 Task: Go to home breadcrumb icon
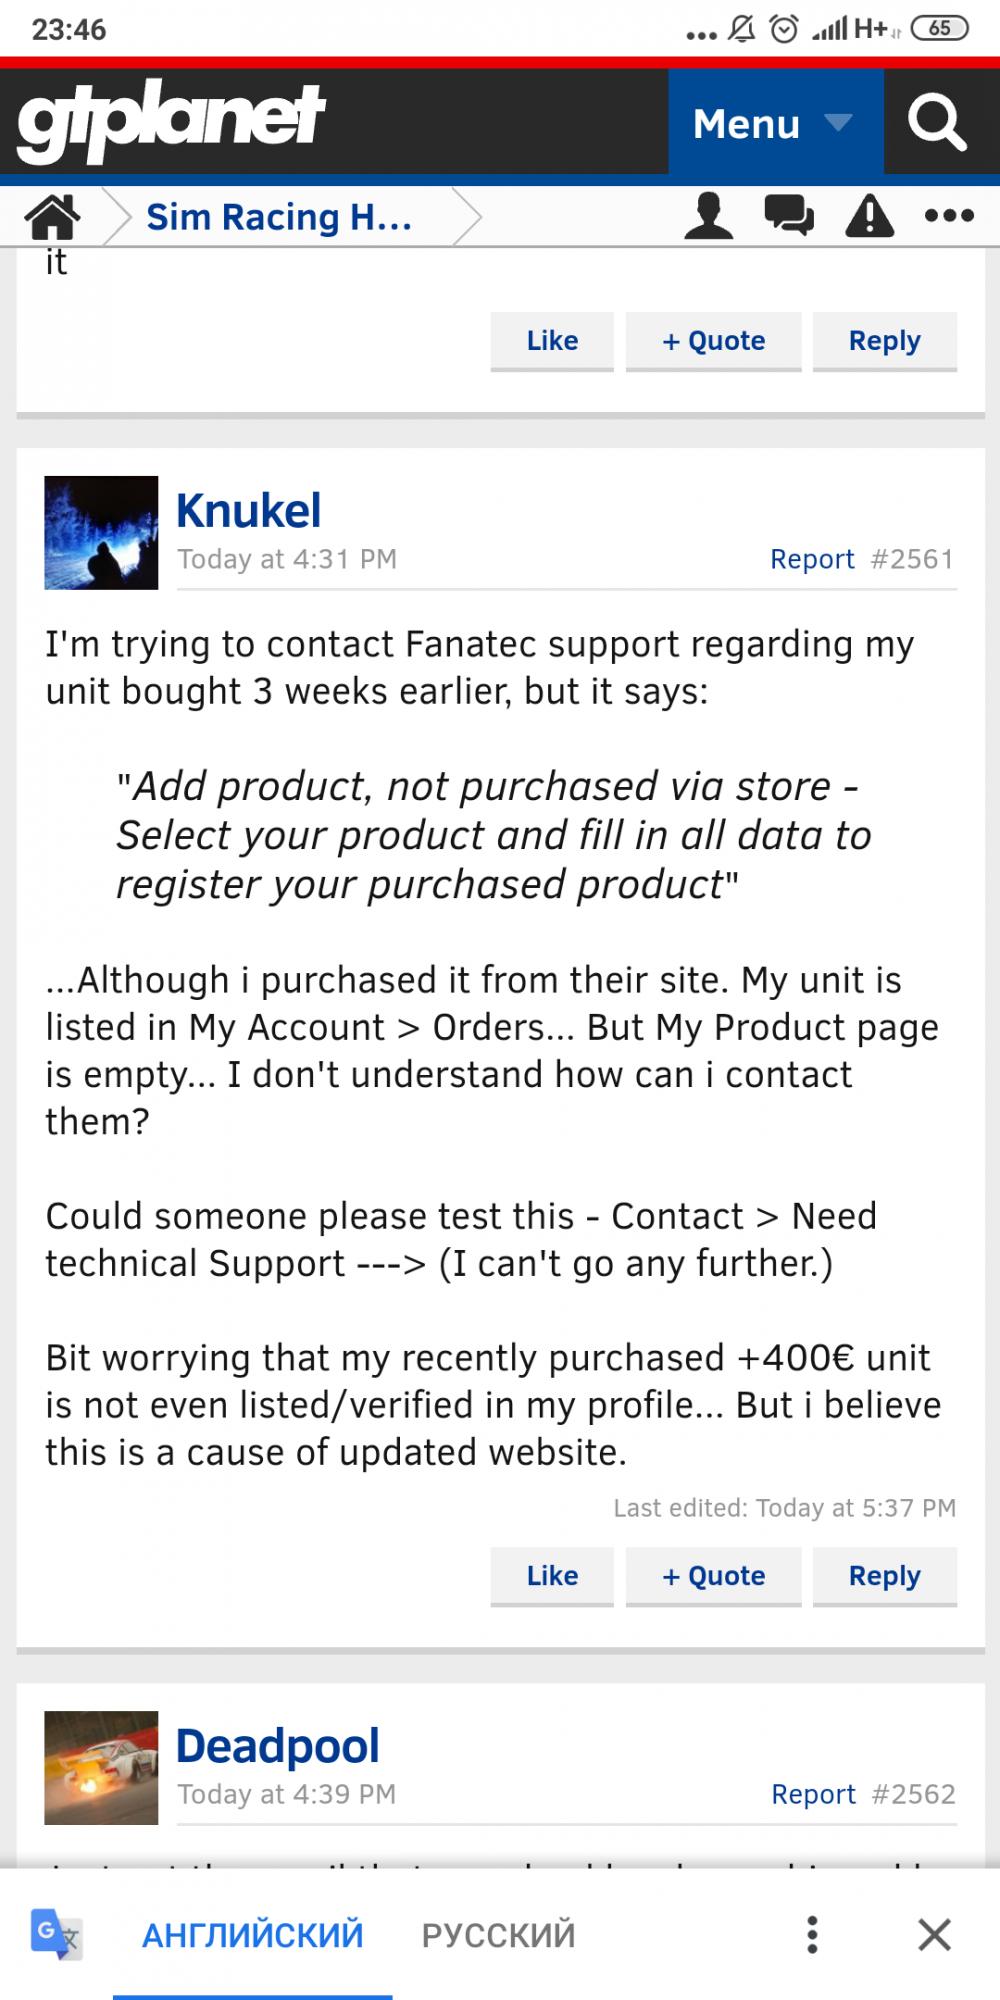[52, 216]
